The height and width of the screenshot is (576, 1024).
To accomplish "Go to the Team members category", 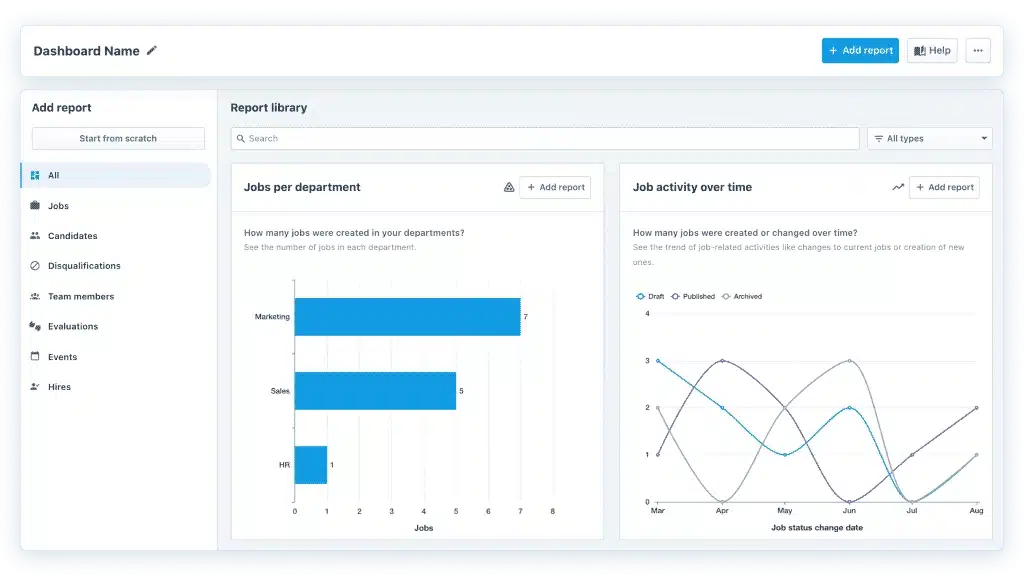I will click(x=80, y=297).
